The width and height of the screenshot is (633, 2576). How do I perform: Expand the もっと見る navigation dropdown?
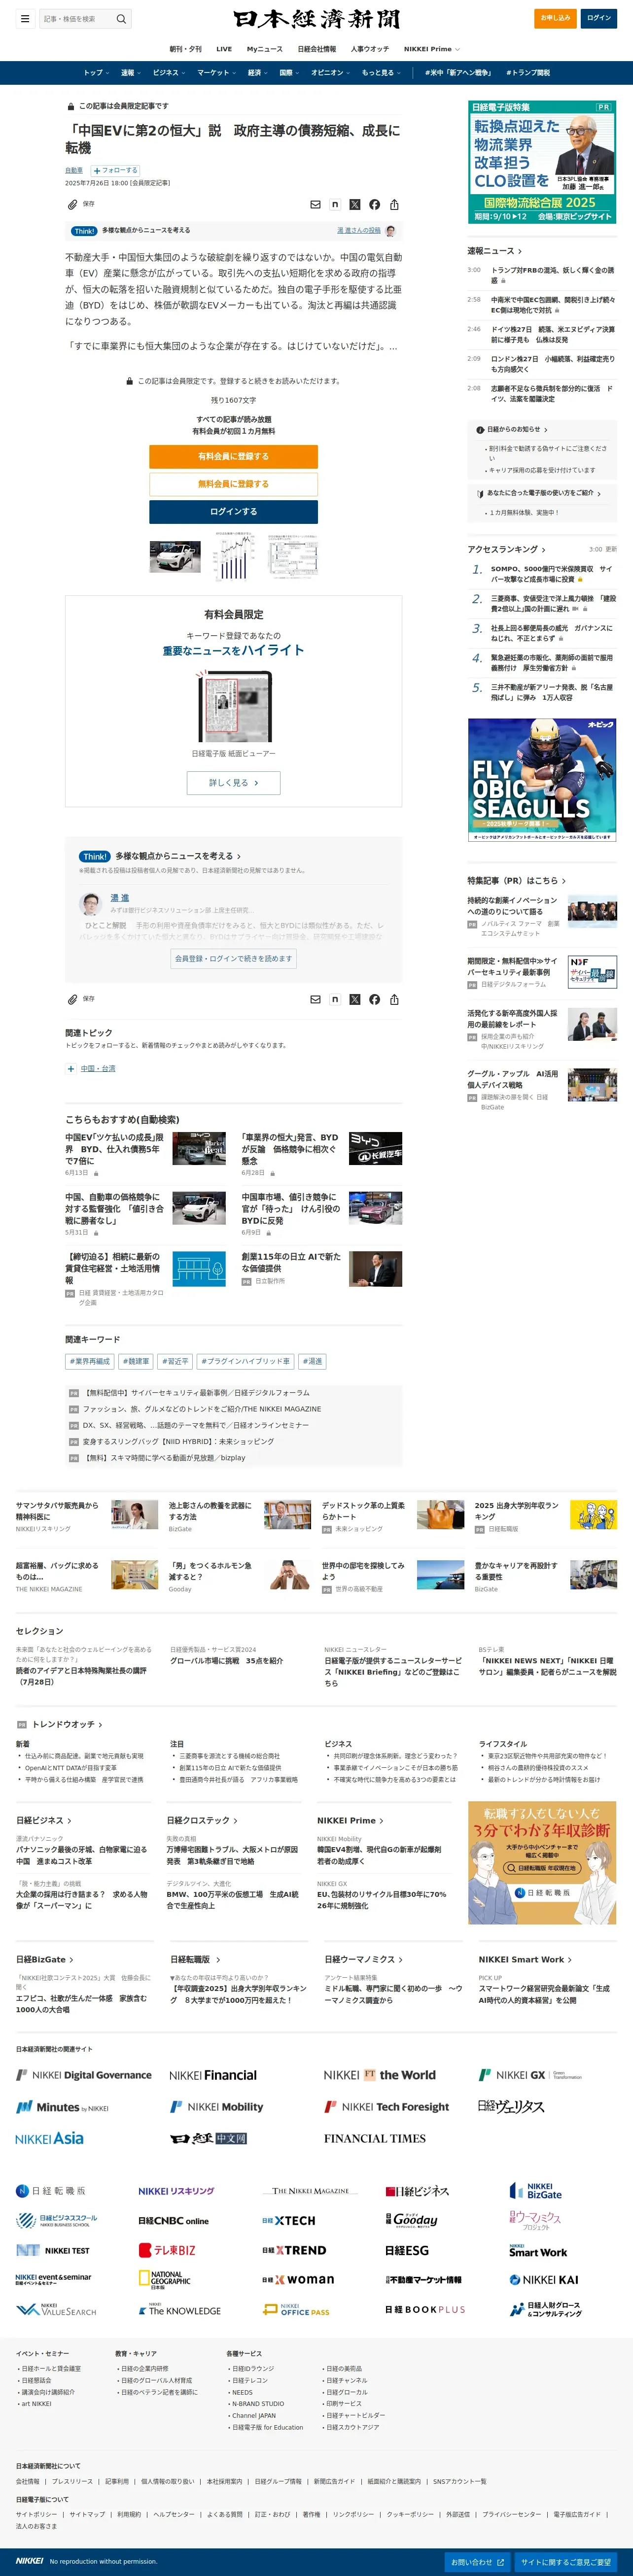(x=381, y=73)
